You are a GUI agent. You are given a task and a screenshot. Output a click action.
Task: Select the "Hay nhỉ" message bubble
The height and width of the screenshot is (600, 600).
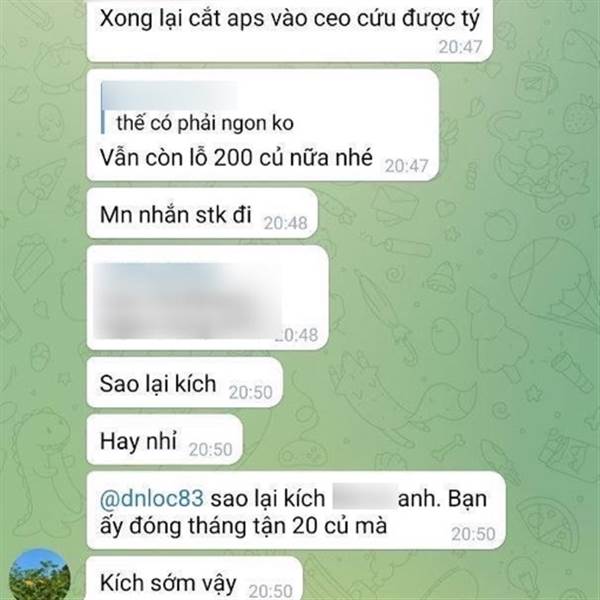pos(138,441)
